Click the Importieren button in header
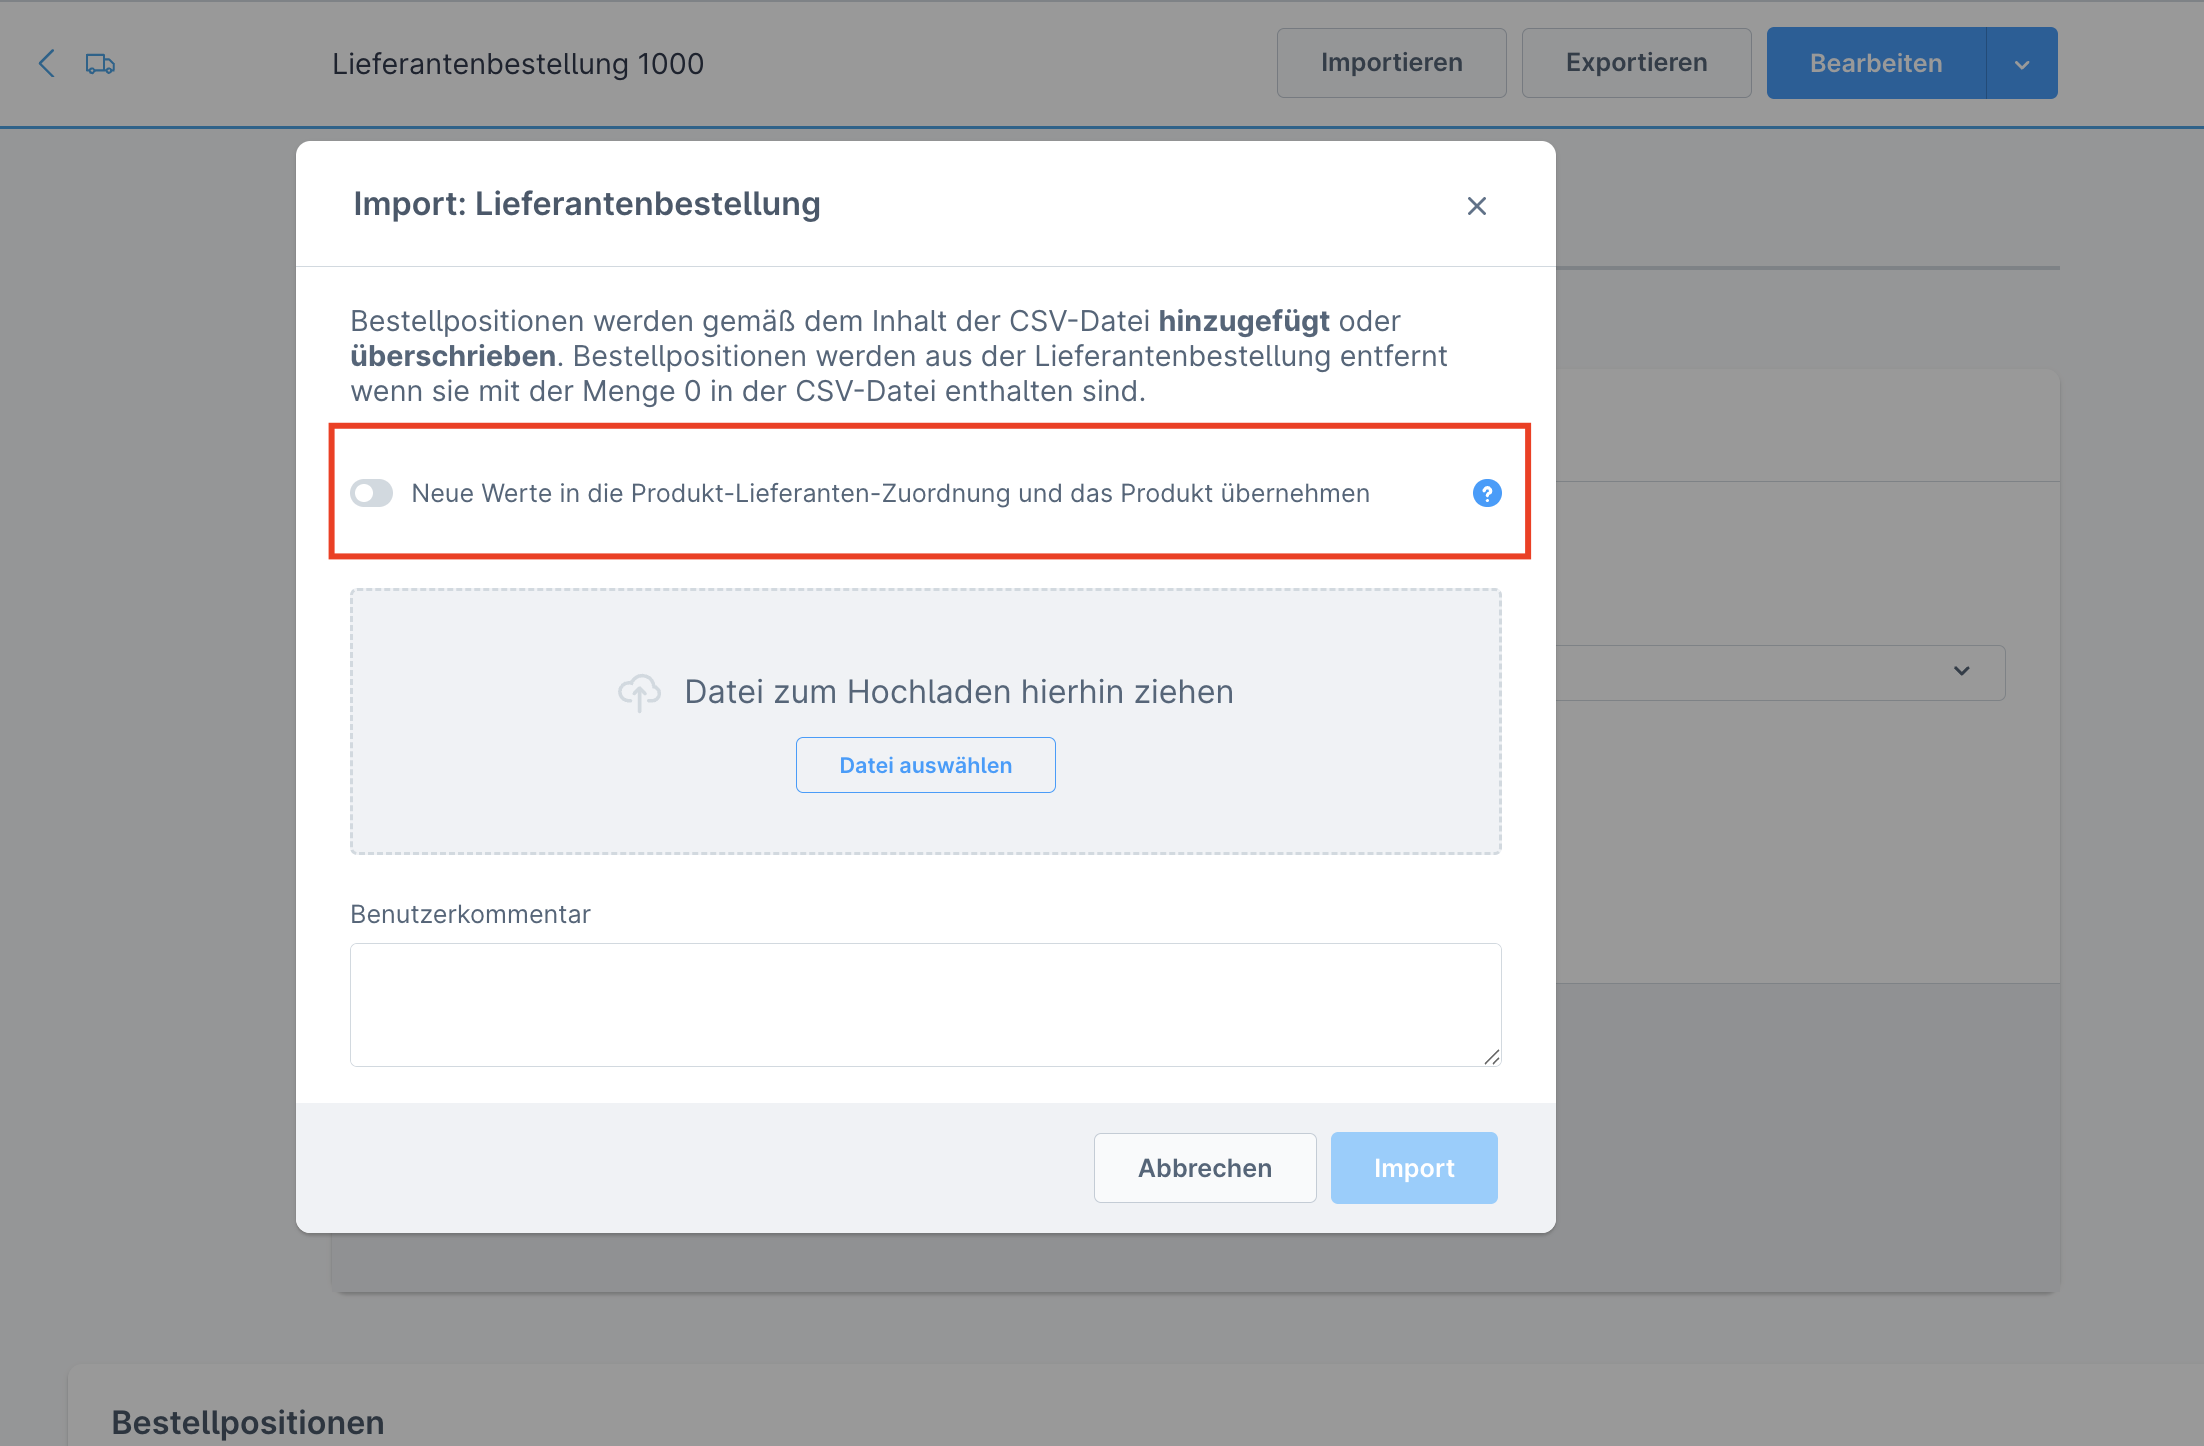 (x=1391, y=63)
